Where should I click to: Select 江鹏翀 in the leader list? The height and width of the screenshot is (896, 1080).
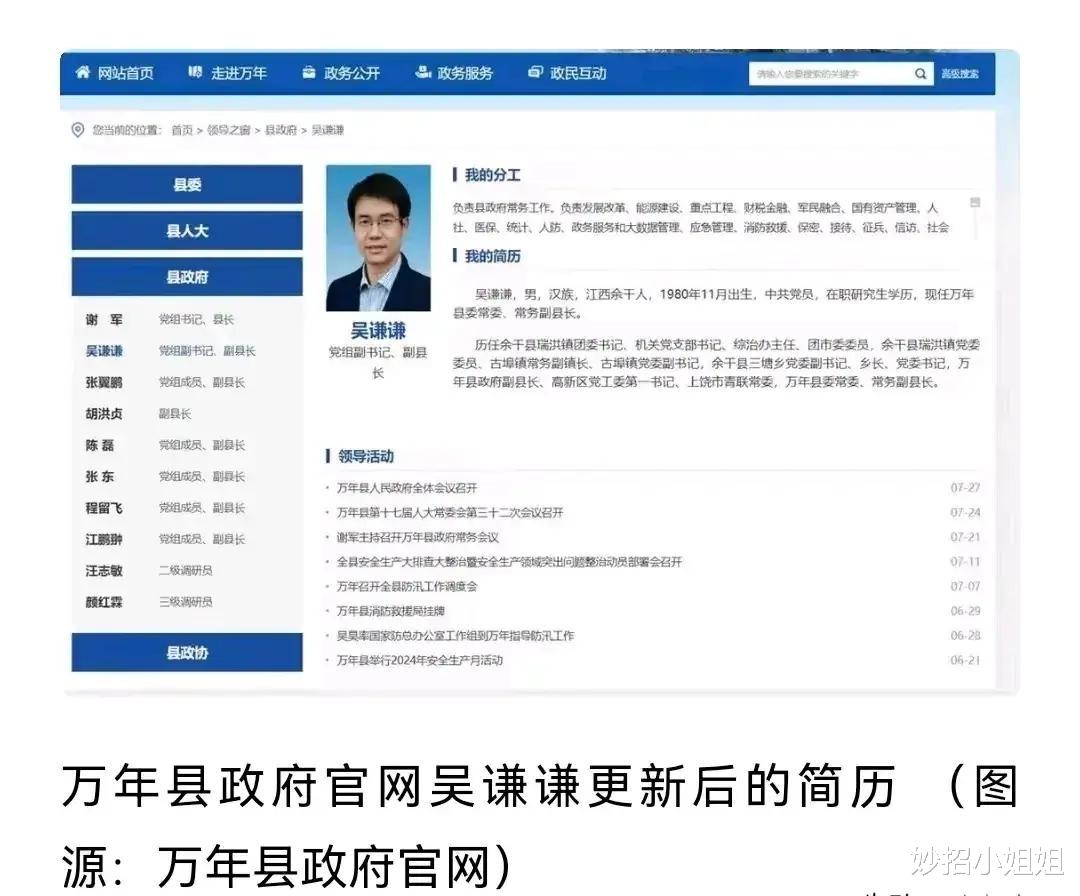tap(104, 539)
